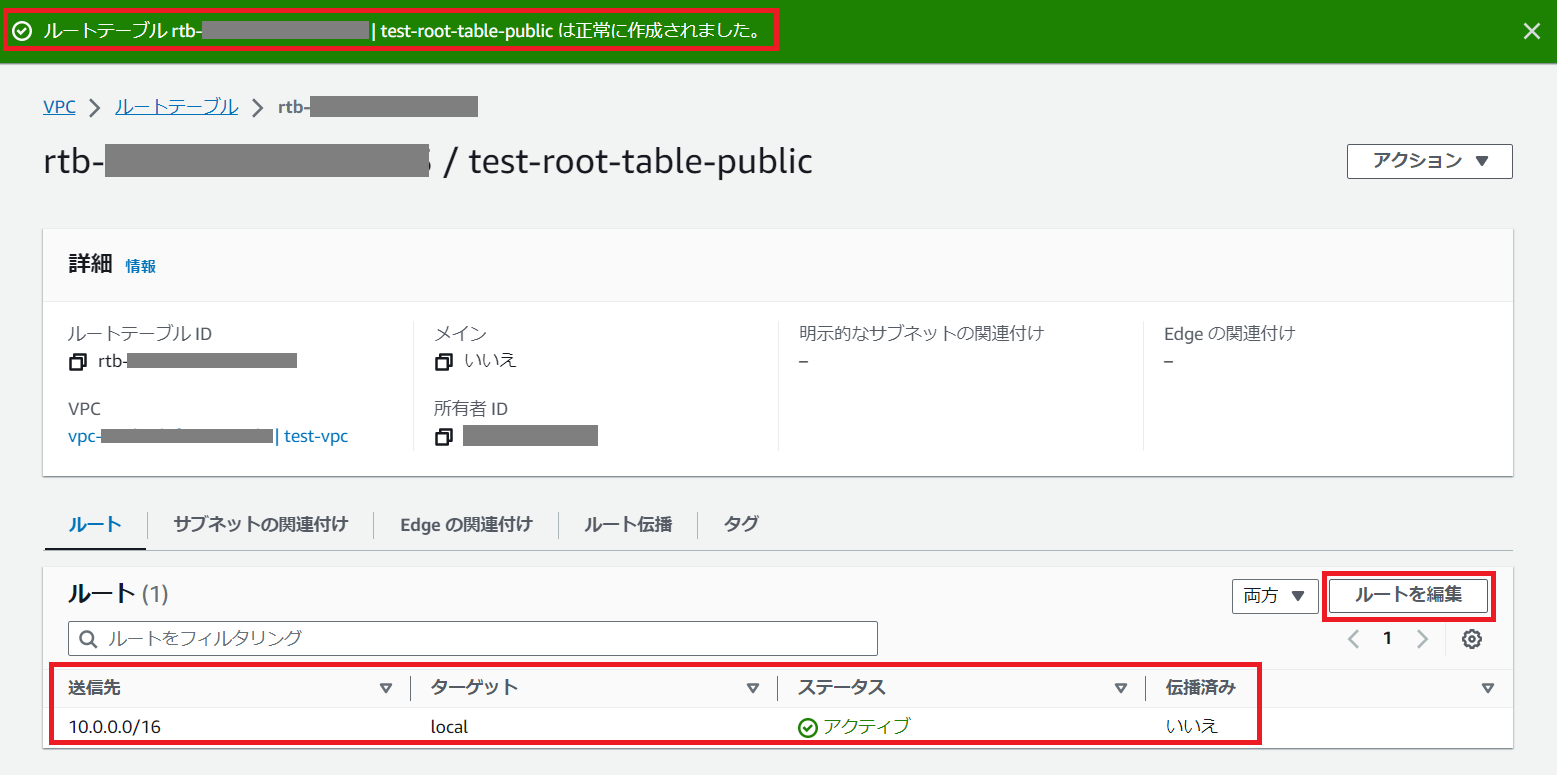Dismiss the green success notification banner
Image resolution: width=1557 pixels, height=775 pixels.
[x=1531, y=31]
